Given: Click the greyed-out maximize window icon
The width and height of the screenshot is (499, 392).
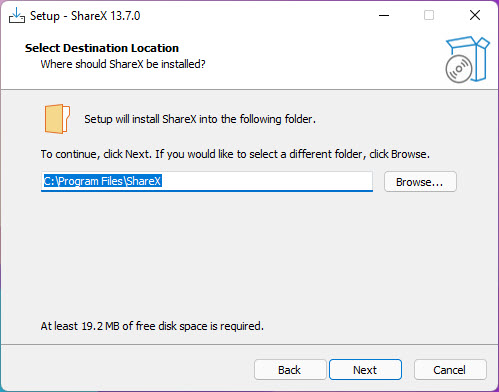Looking at the screenshot, I should coord(429,15).
